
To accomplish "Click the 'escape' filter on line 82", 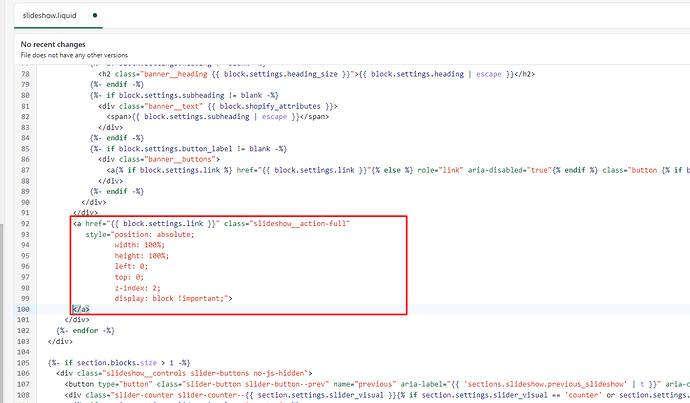I will (x=274, y=117).
